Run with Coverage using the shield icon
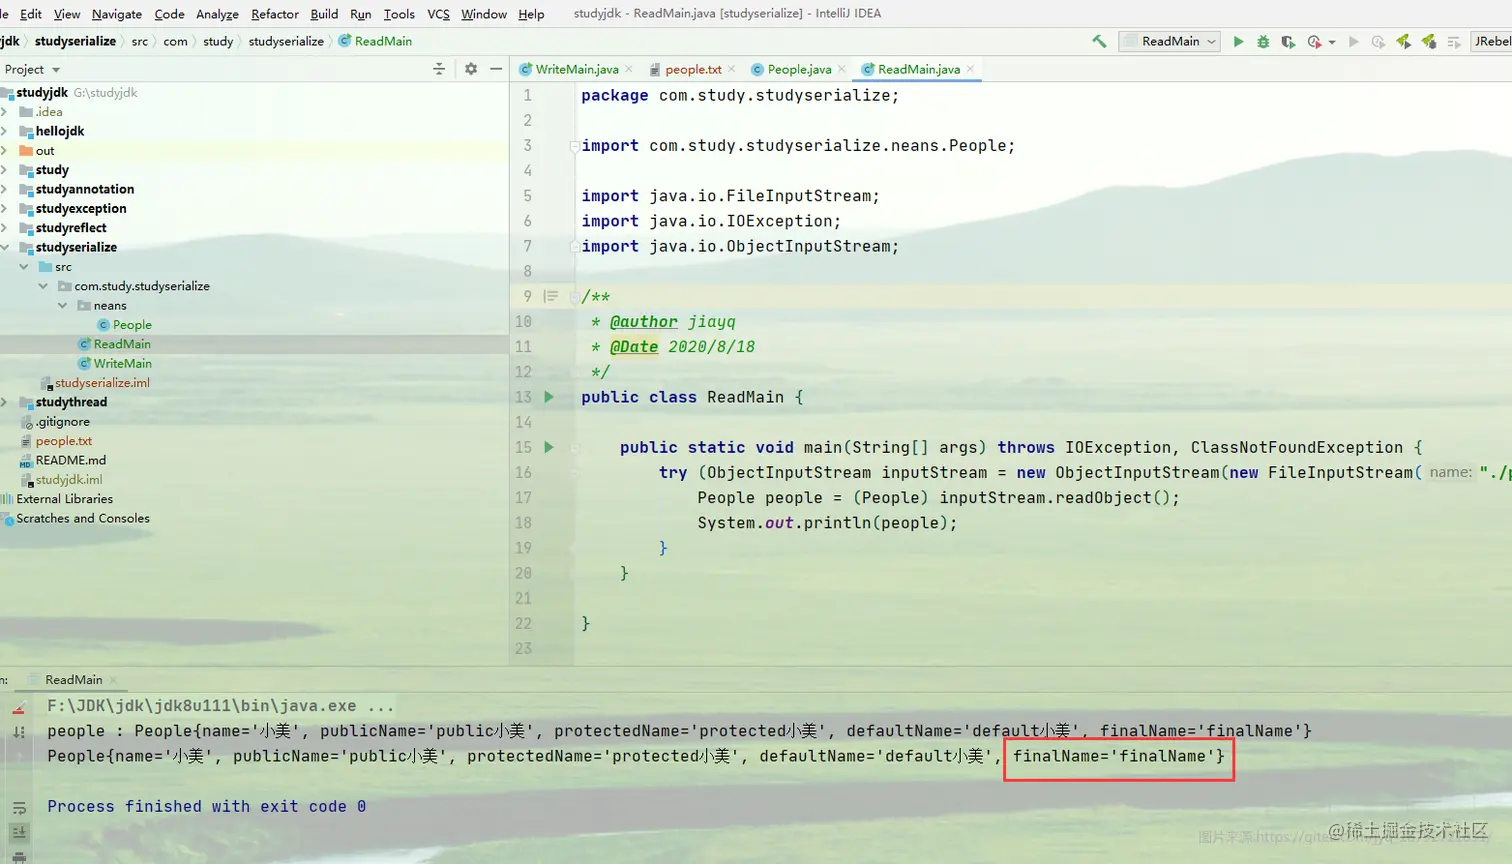Image resolution: width=1512 pixels, height=864 pixels. tap(1288, 41)
